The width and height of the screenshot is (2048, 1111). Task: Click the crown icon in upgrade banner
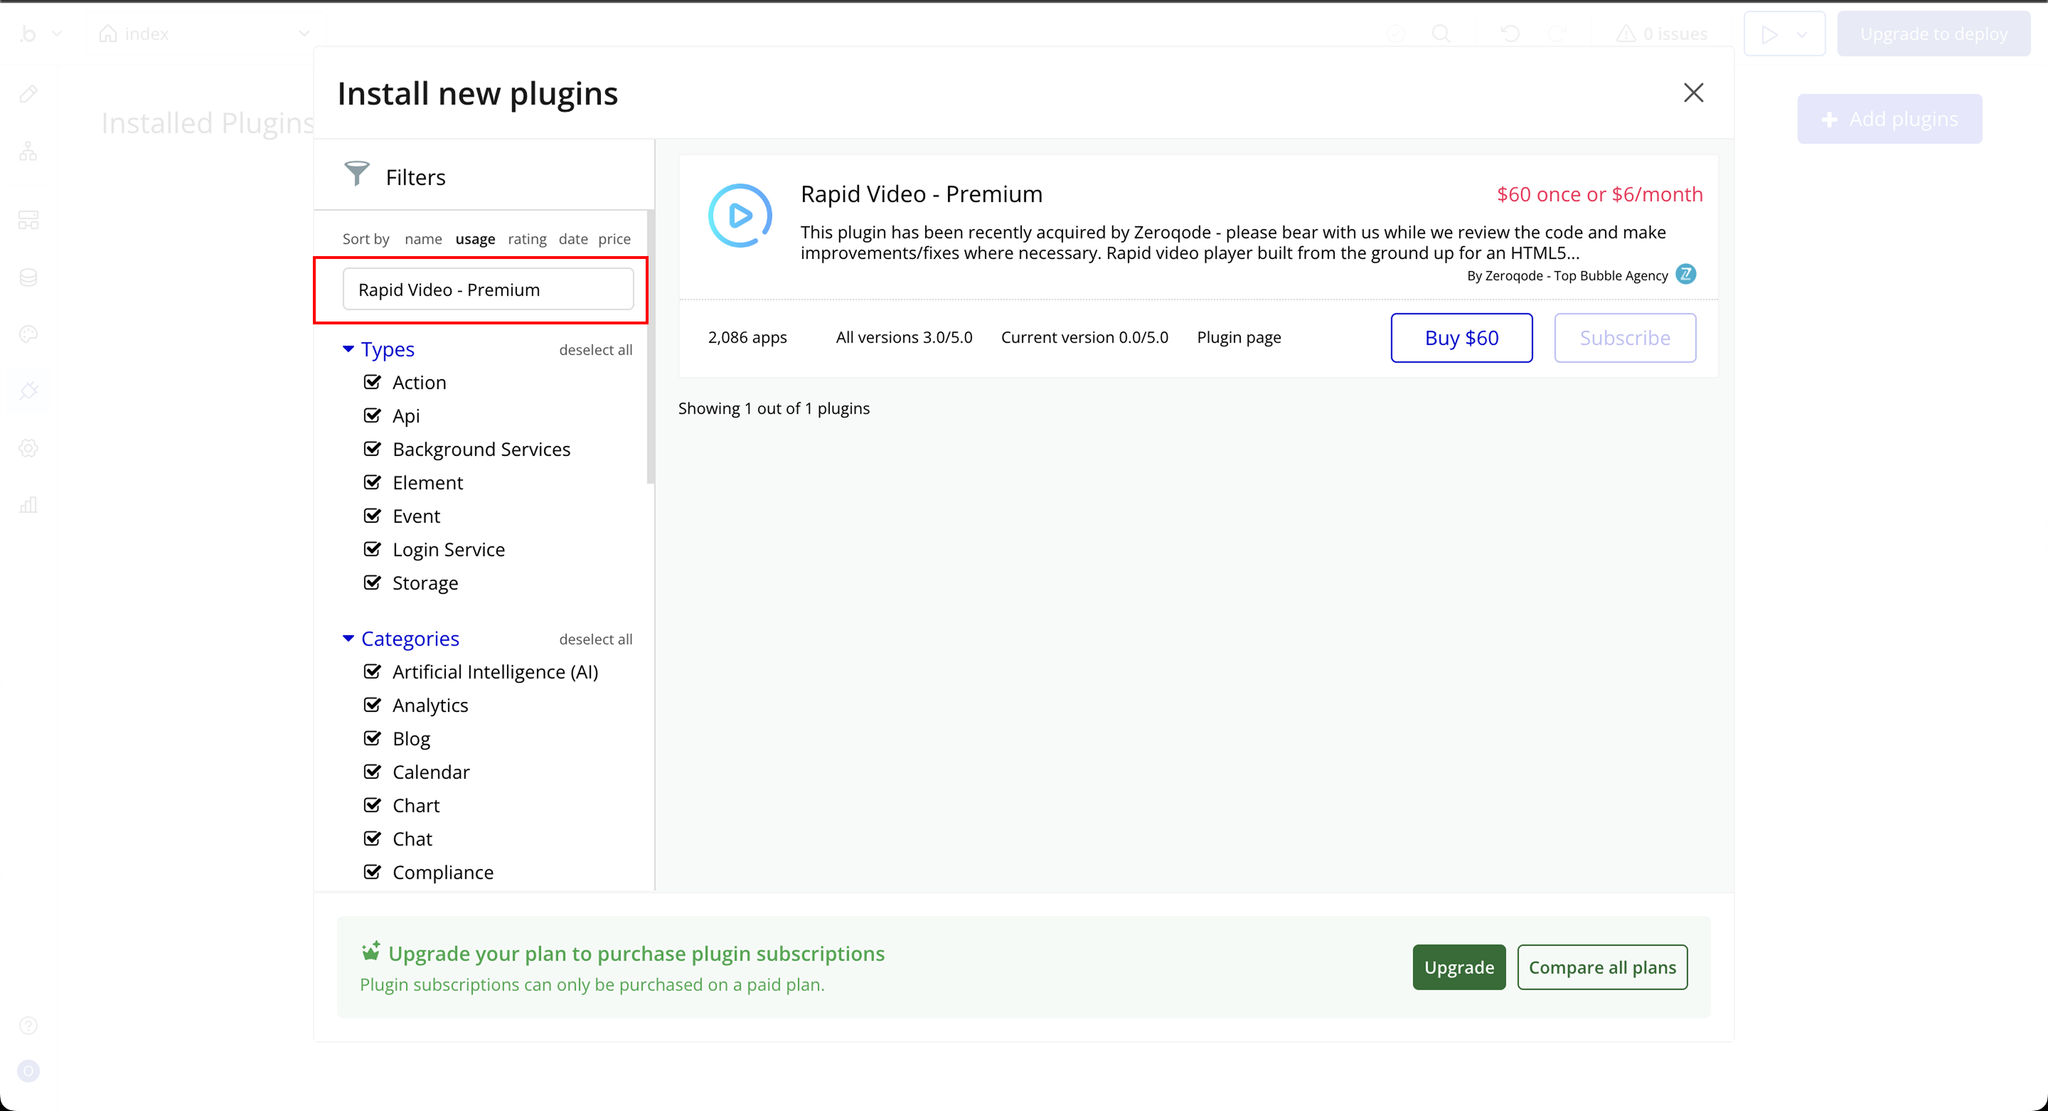[371, 950]
